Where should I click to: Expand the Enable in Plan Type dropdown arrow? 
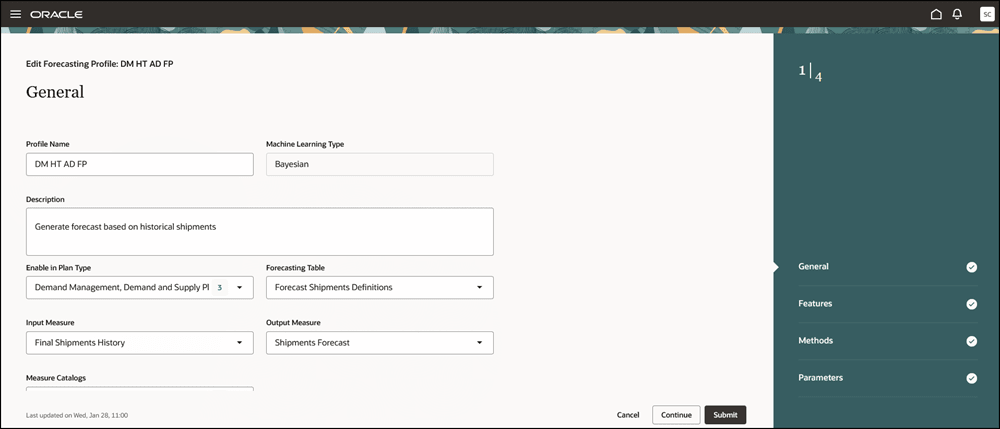pos(240,287)
